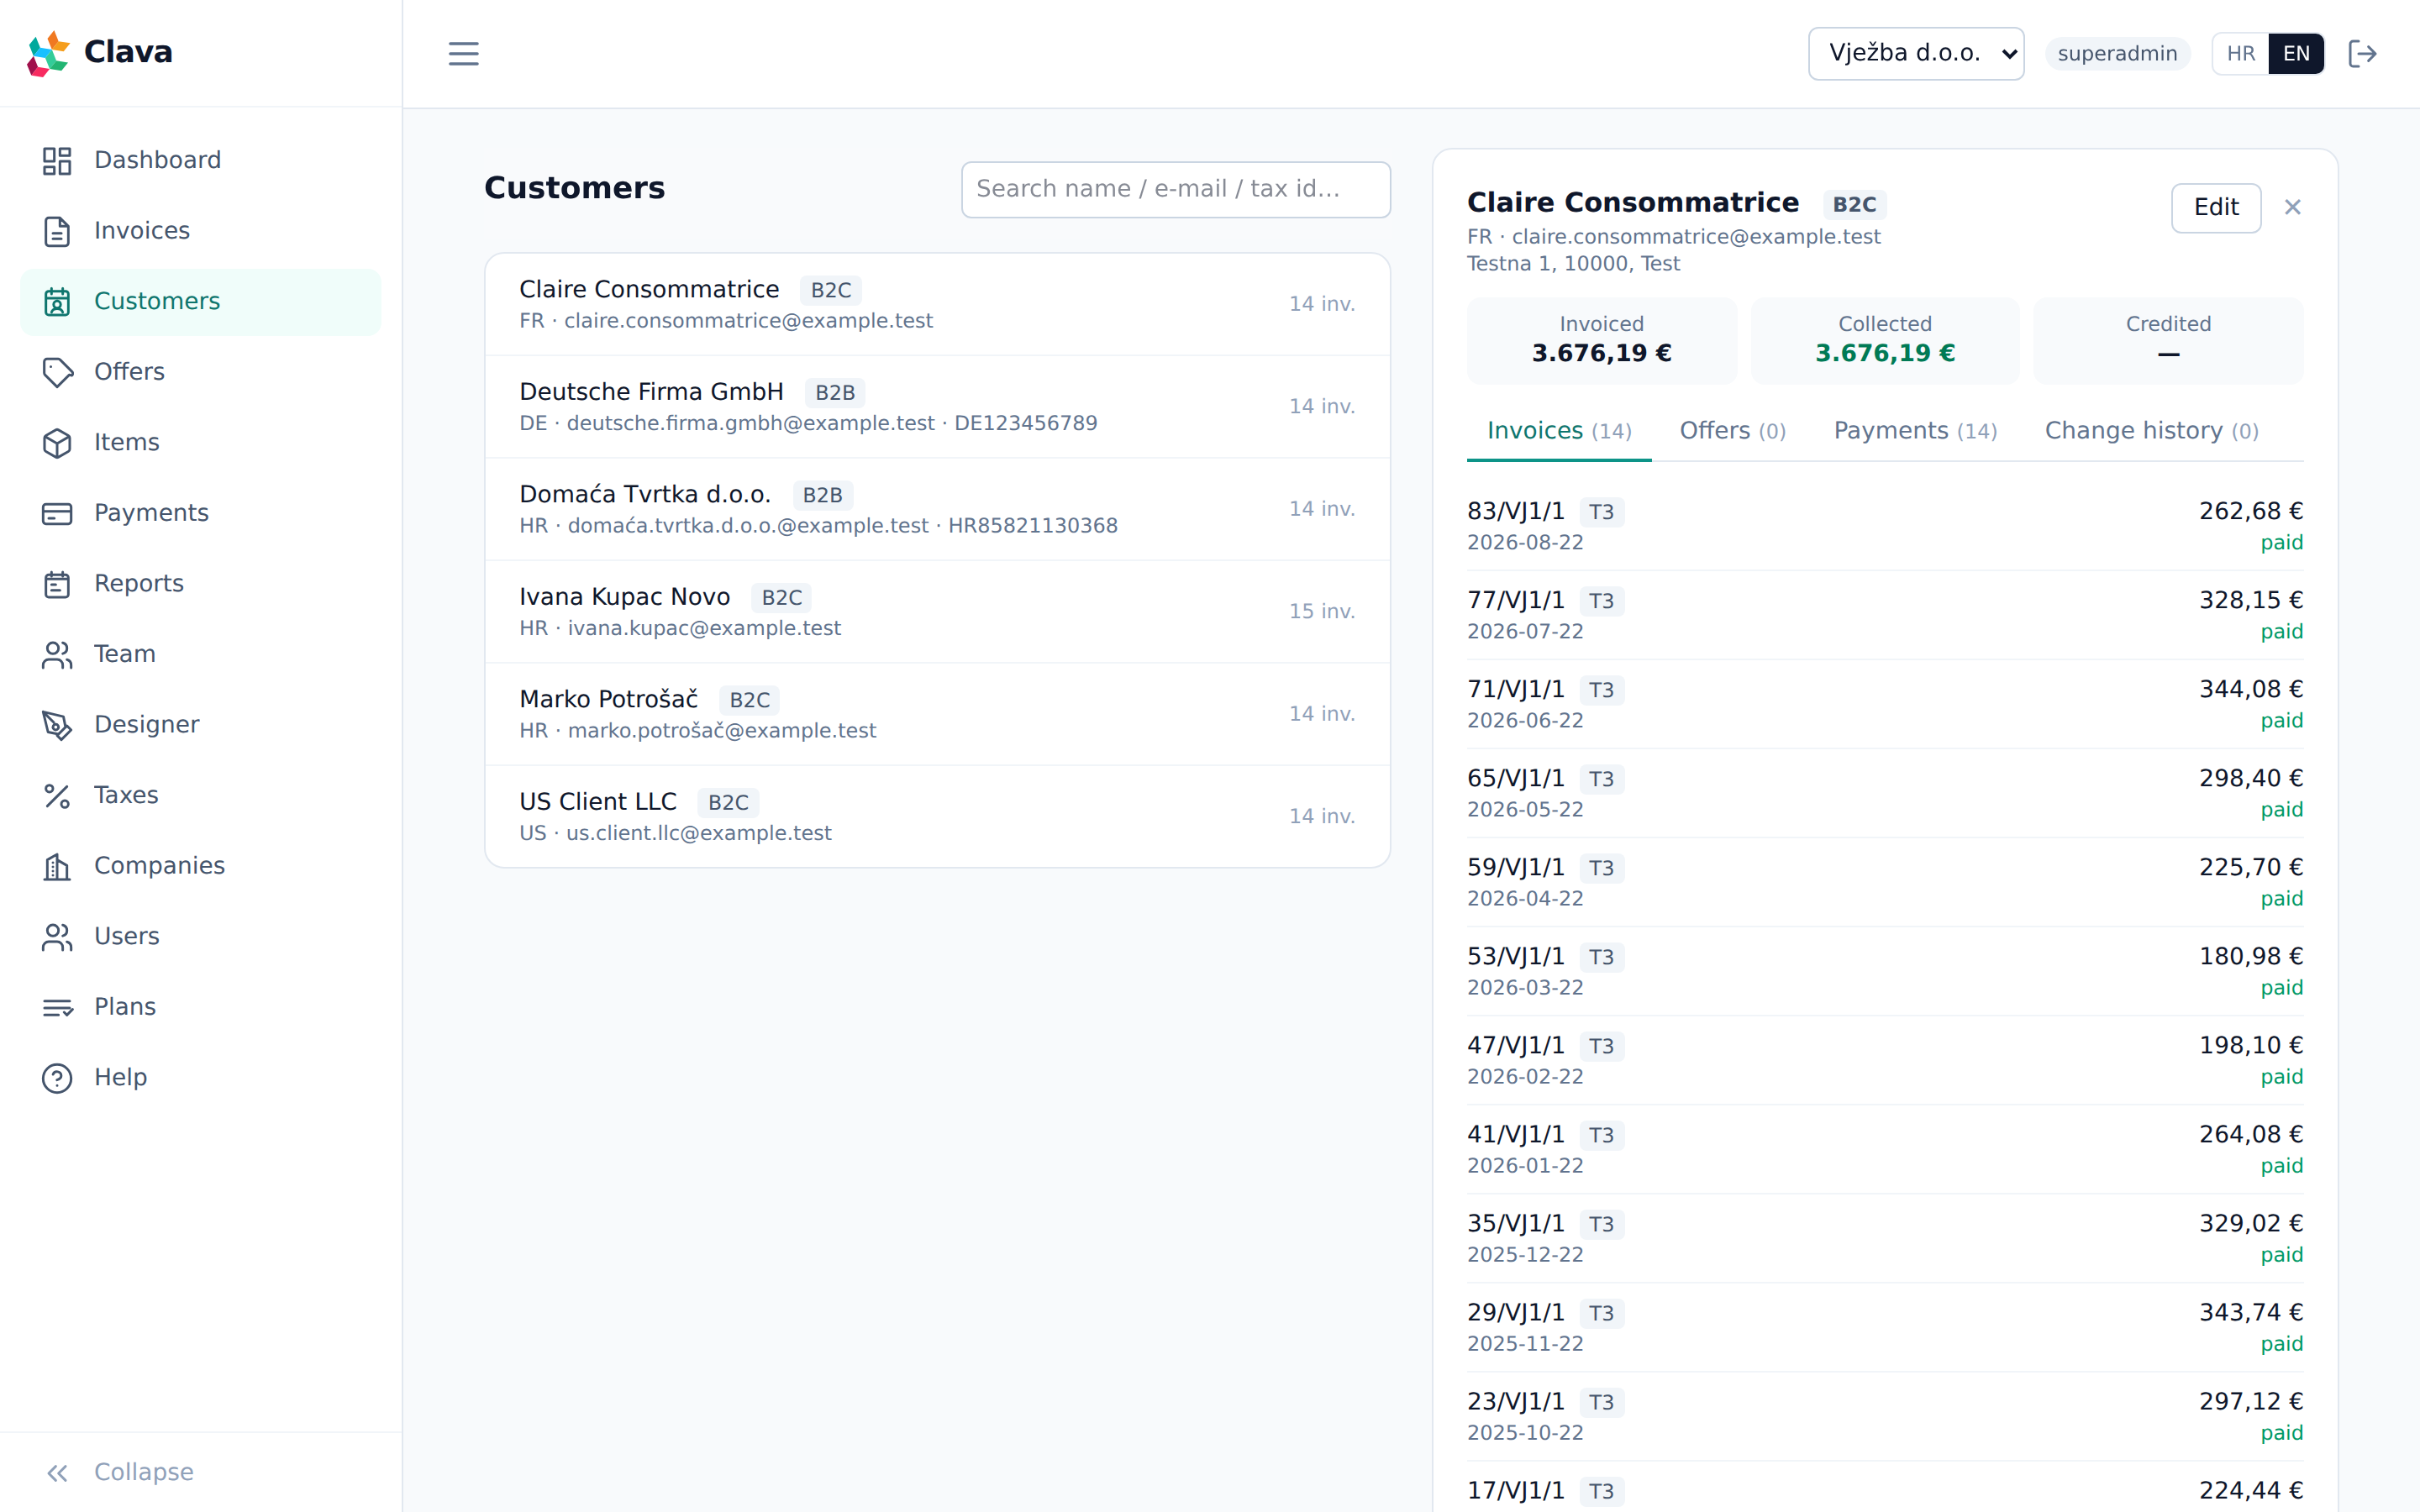Image resolution: width=2420 pixels, height=1512 pixels.
Task: Select the Invoices (14) tab
Action: pos(1559,431)
